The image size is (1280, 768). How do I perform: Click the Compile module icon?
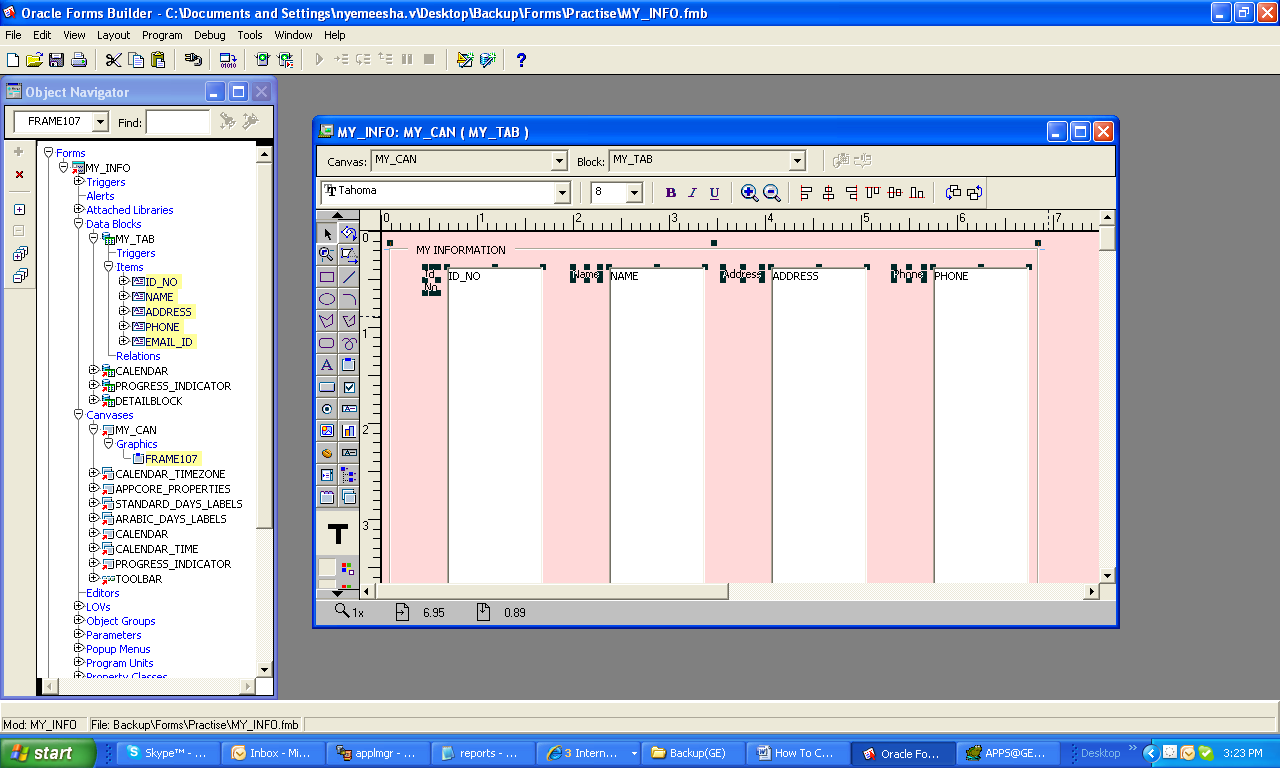[228, 60]
